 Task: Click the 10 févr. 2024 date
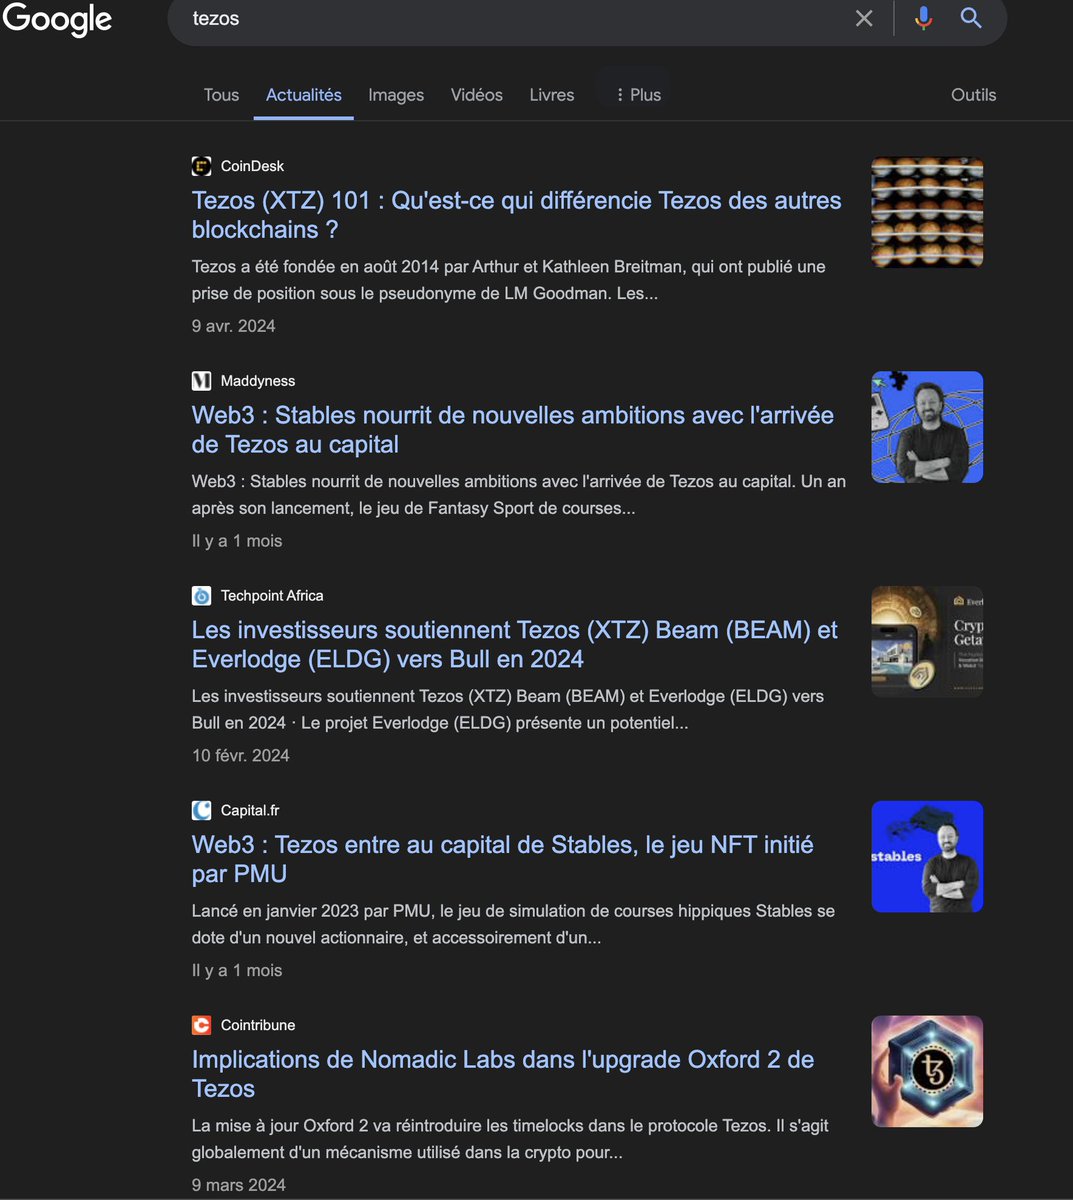pos(240,756)
